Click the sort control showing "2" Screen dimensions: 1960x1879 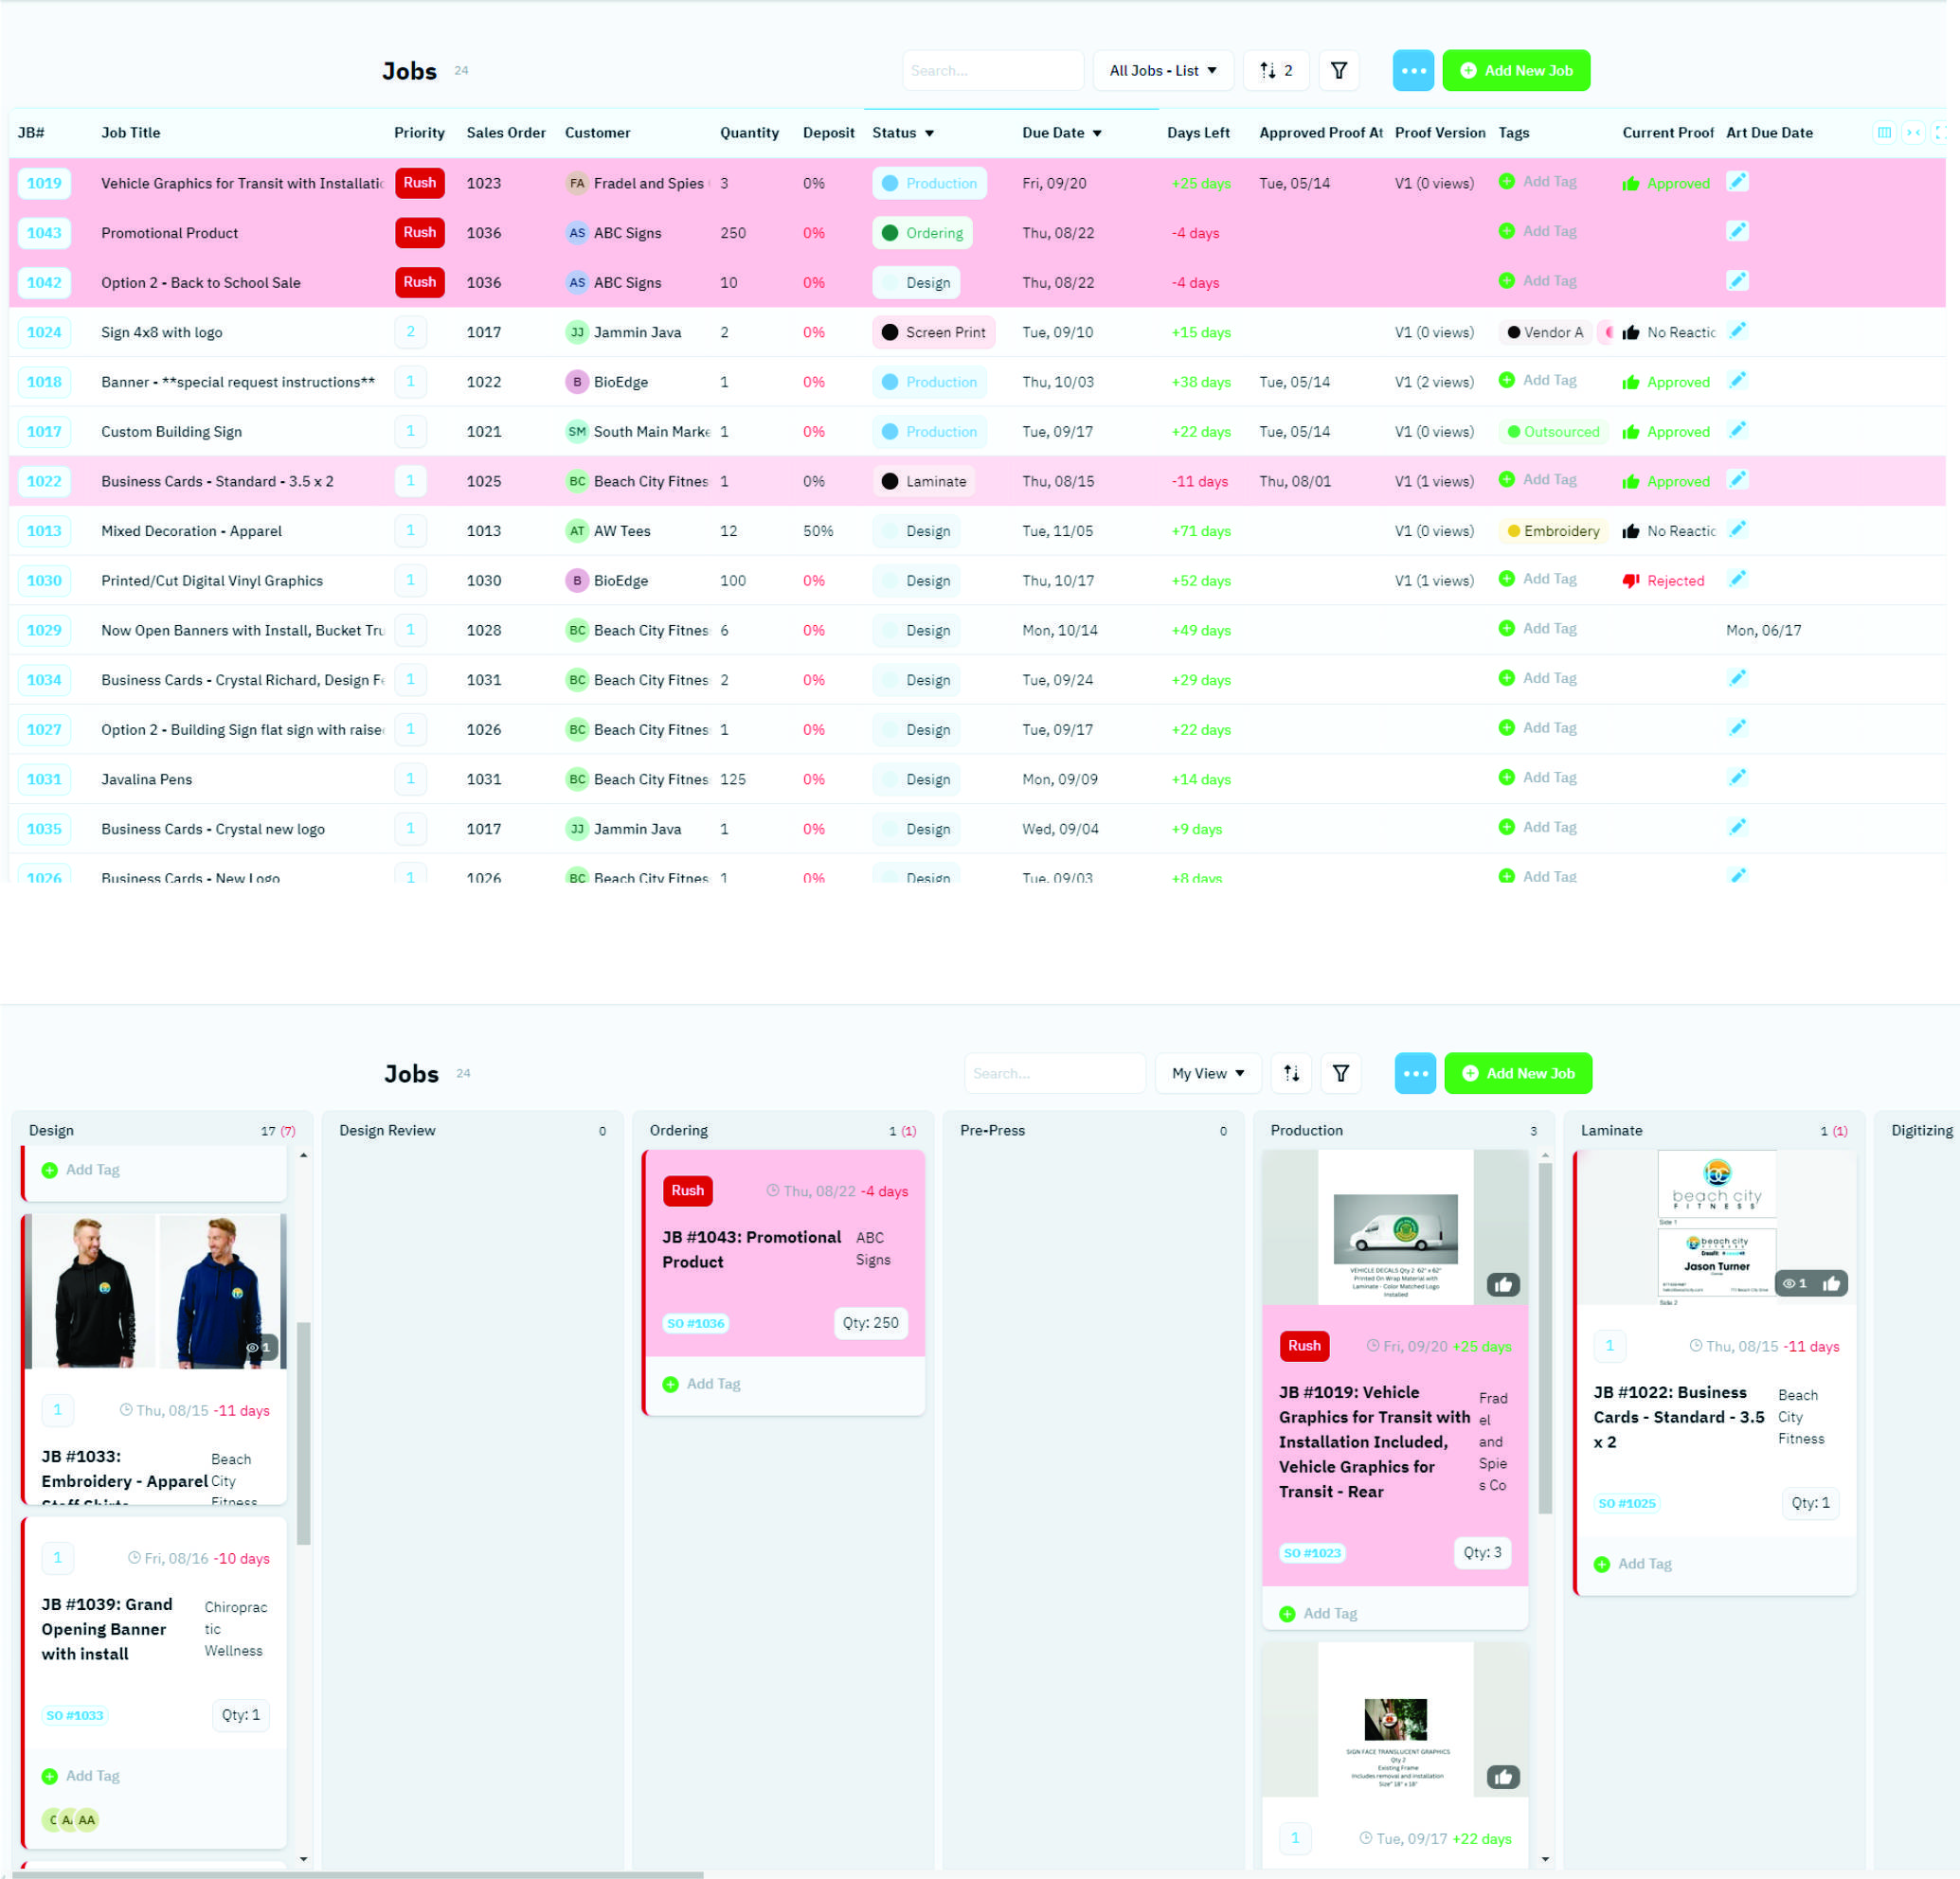[x=1276, y=70]
